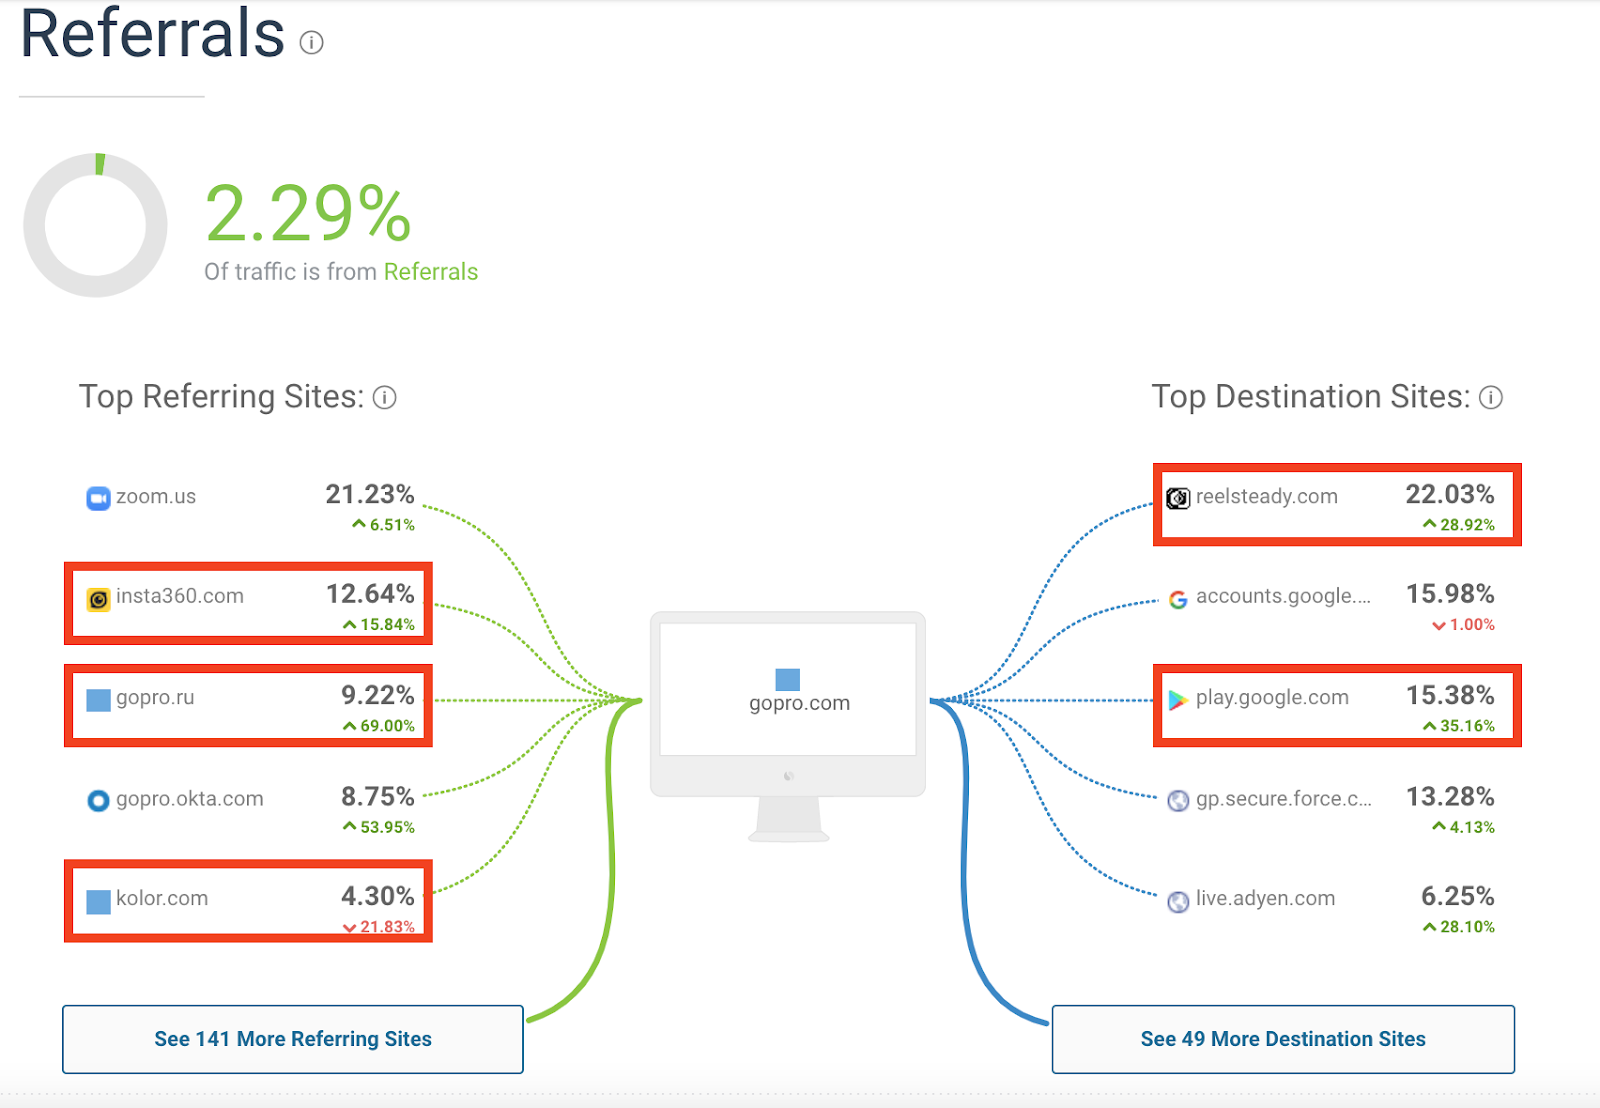Click the Top Referring Sites heading
Image resolution: width=1600 pixels, height=1108 pixels.
point(222,397)
